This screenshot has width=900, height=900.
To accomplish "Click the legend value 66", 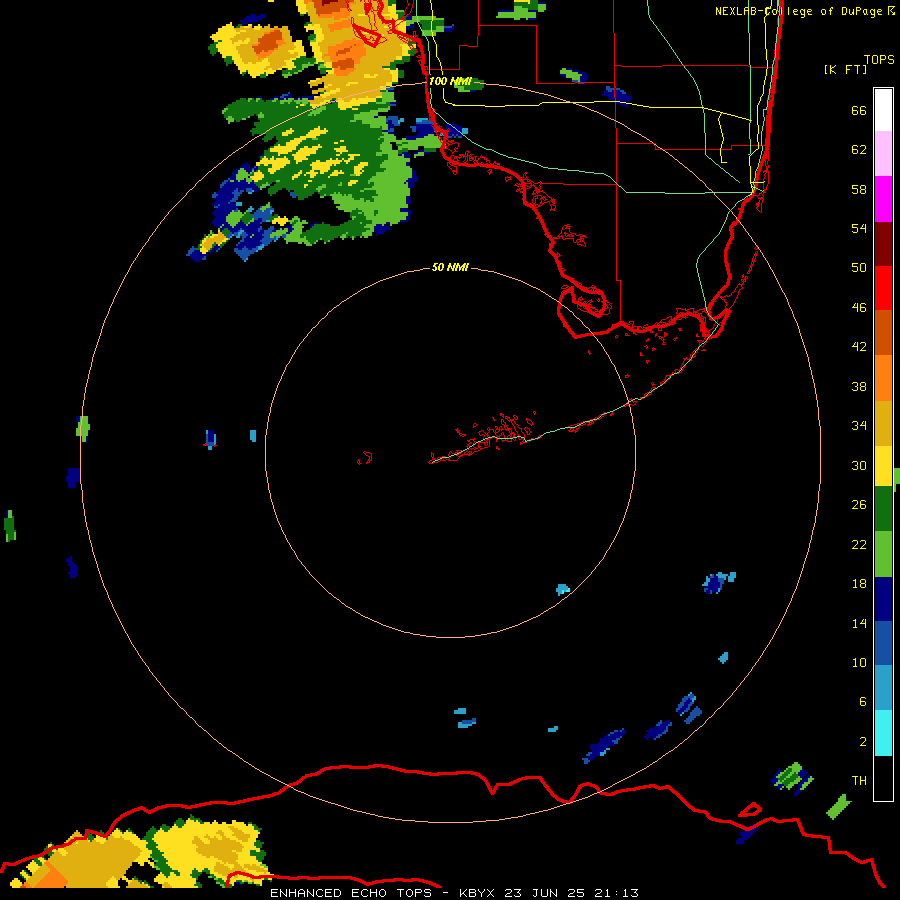I will (859, 111).
